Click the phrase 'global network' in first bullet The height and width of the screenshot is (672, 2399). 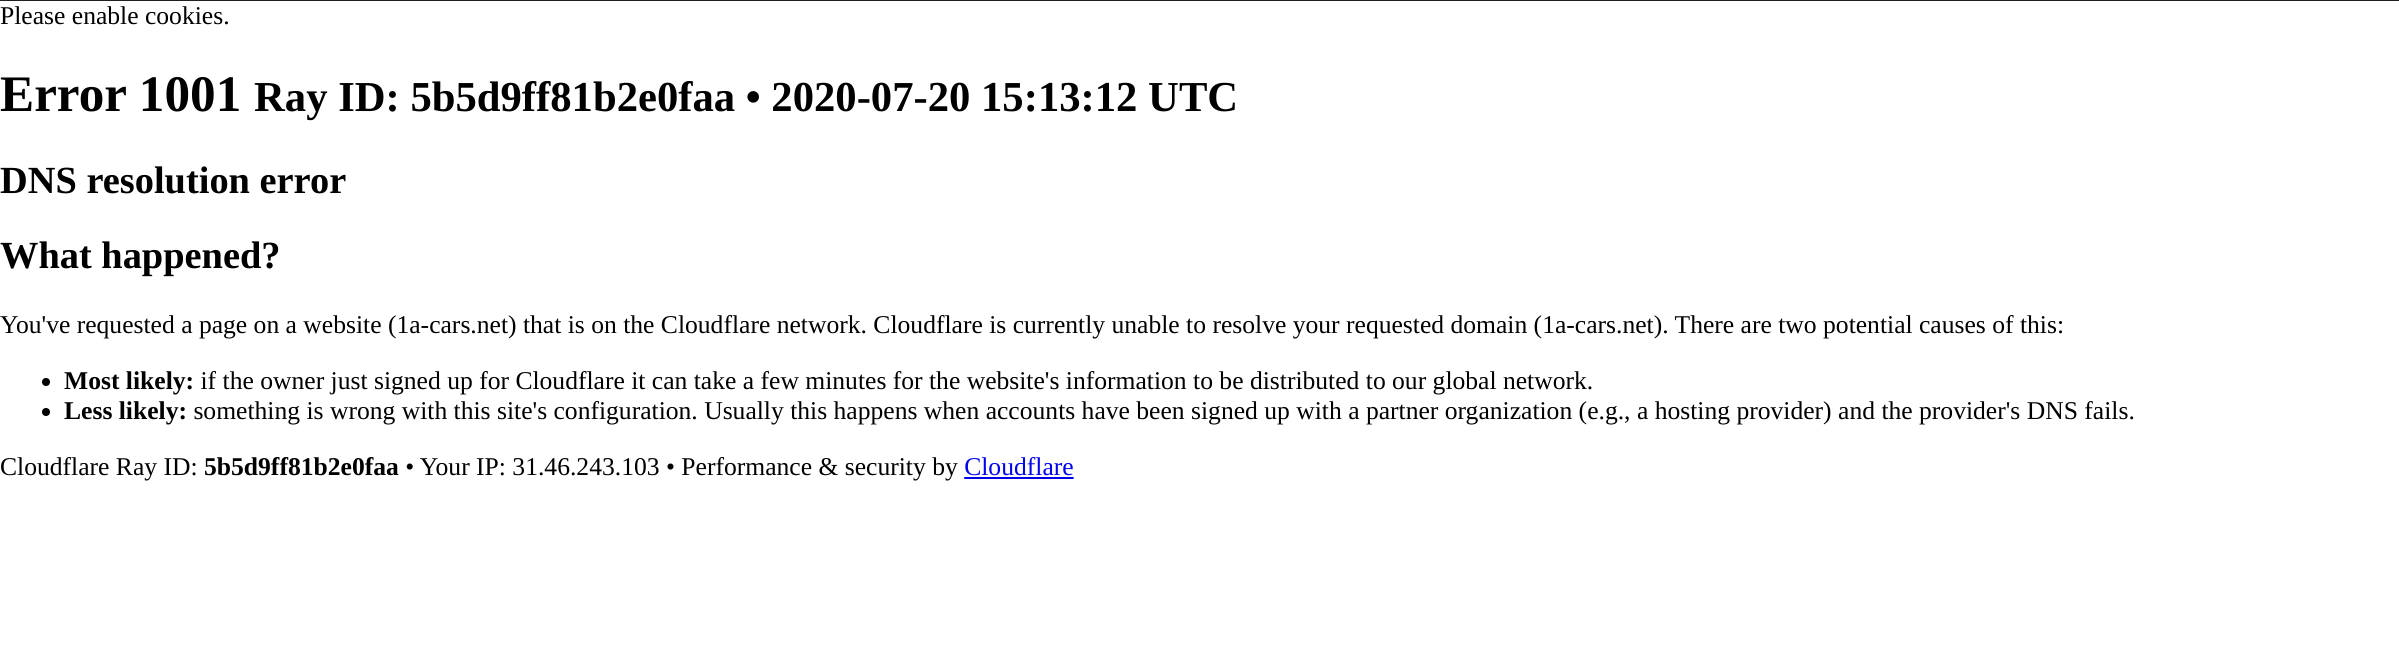[x=1509, y=381]
